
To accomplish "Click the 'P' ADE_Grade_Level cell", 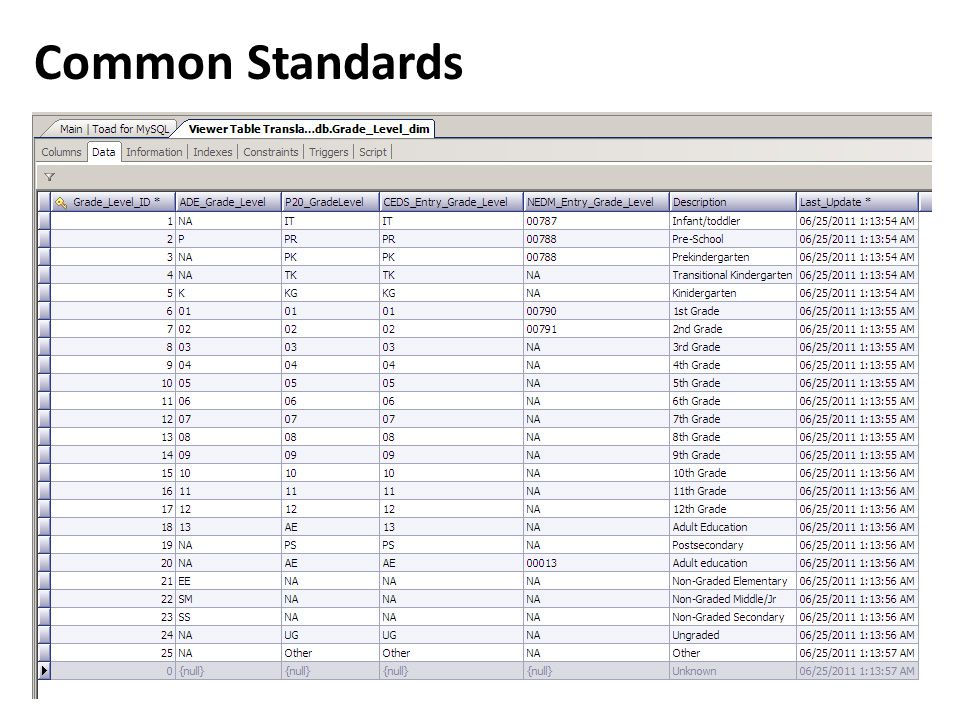I will 228,239.
